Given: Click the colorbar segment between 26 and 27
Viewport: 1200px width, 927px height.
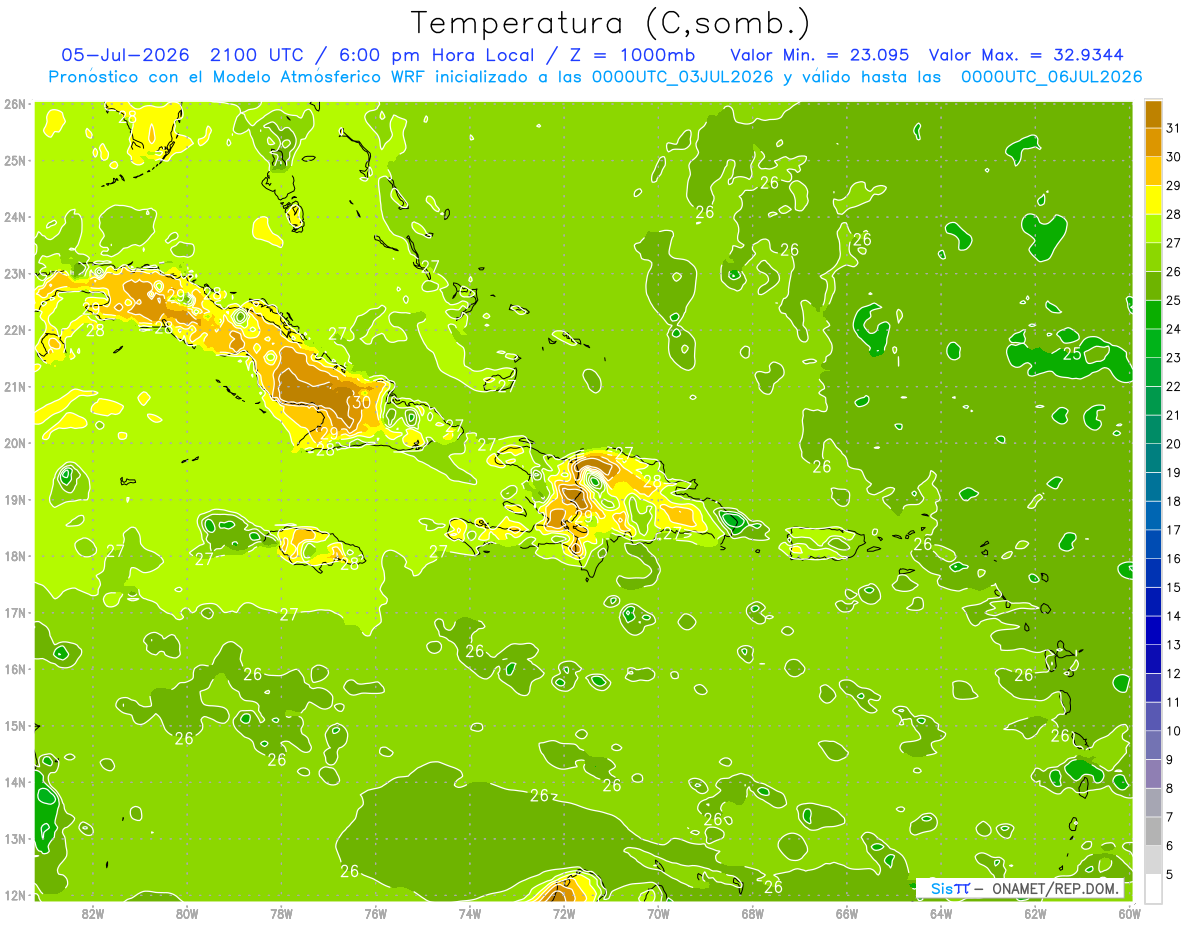Looking at the screenshot, I should (x=1153, y=257).
